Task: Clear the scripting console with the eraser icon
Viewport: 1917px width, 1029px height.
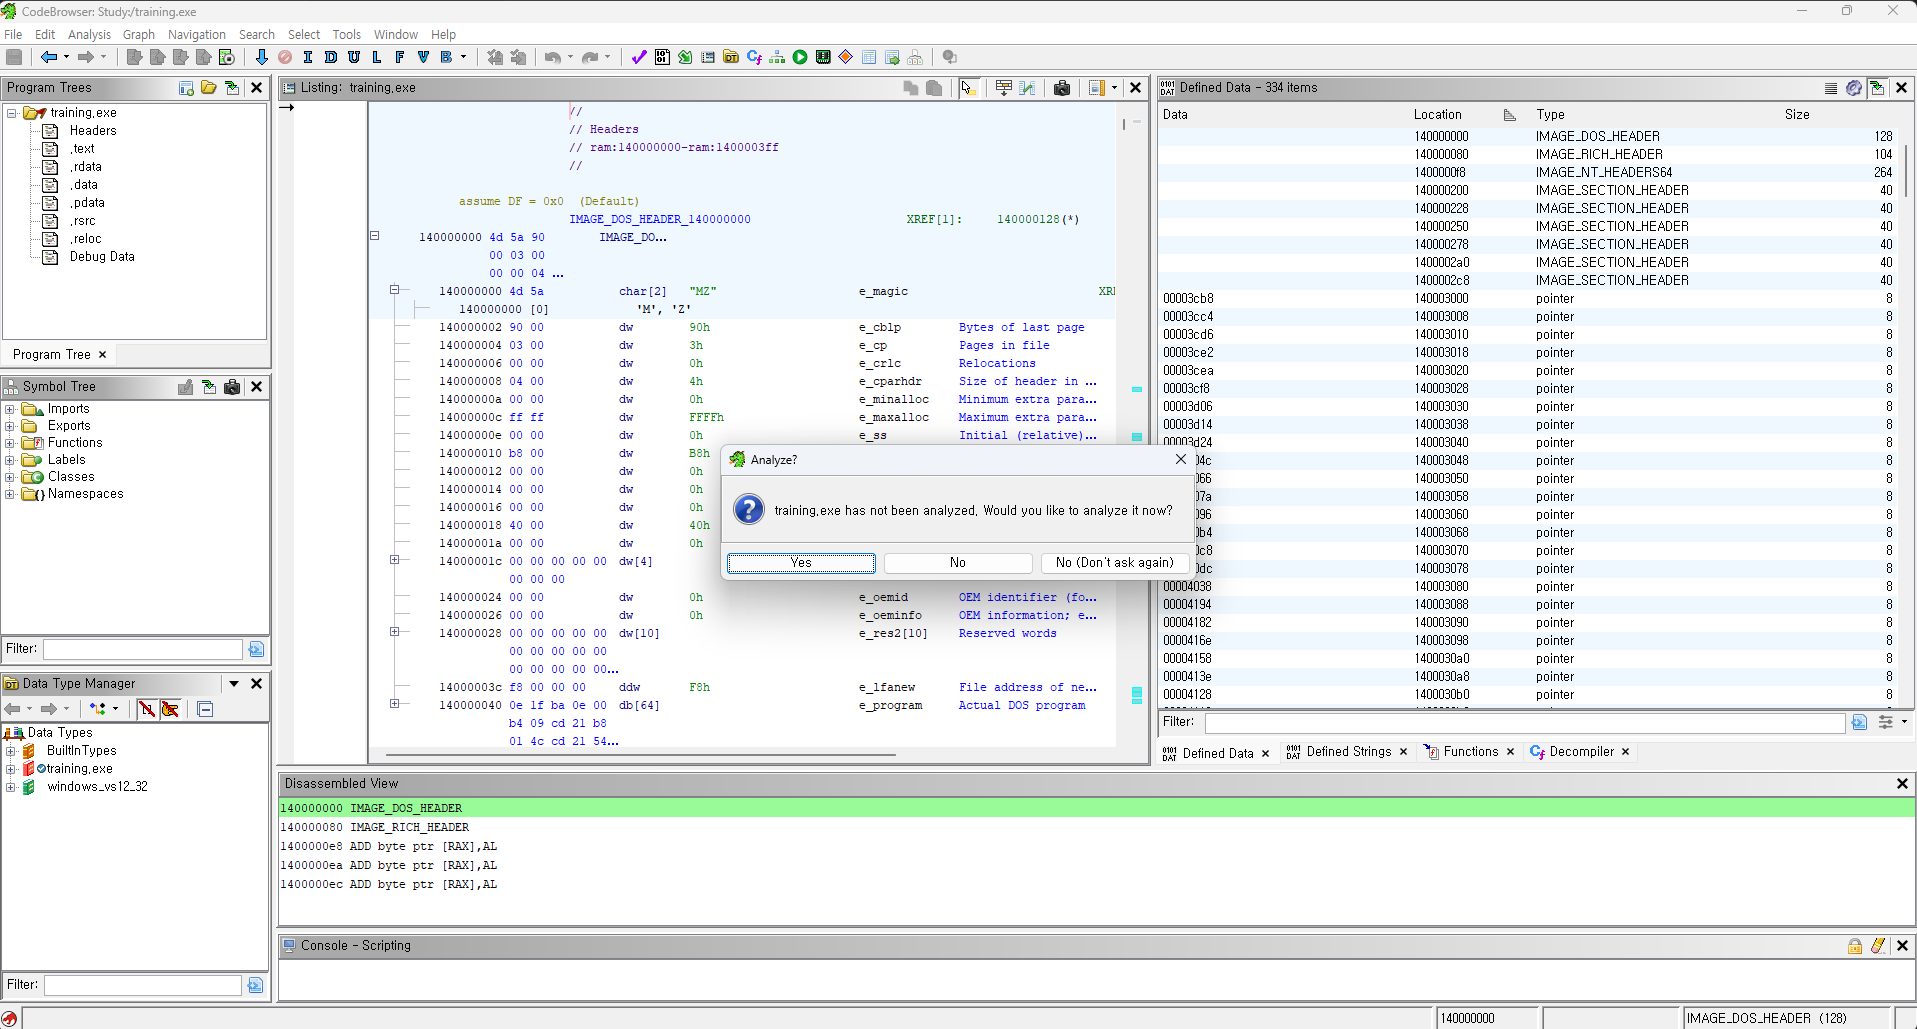Action: pyautogui.click(x=1878, y=945)
